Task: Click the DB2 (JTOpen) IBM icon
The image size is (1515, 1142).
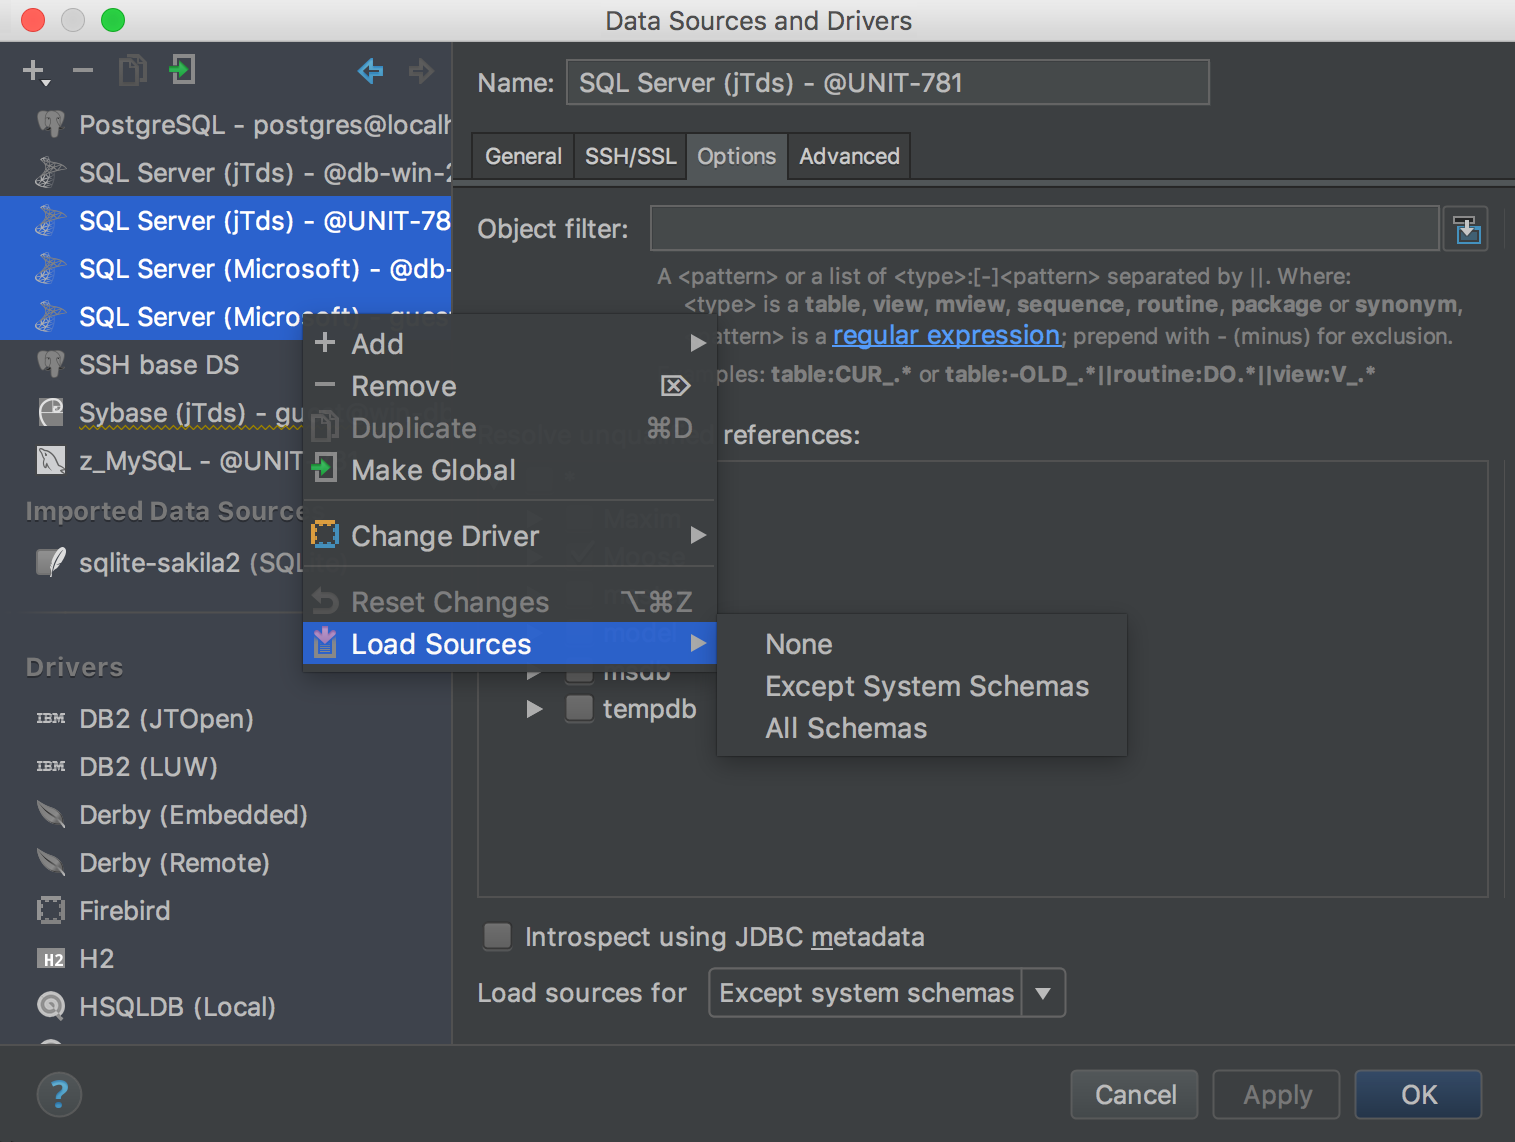Action: tap(51, 718)
